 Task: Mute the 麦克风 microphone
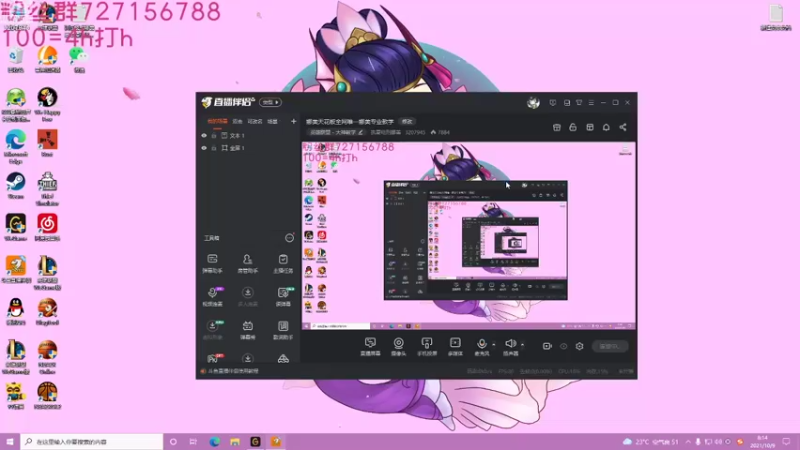pyautogui.click(x=481, y=346)
